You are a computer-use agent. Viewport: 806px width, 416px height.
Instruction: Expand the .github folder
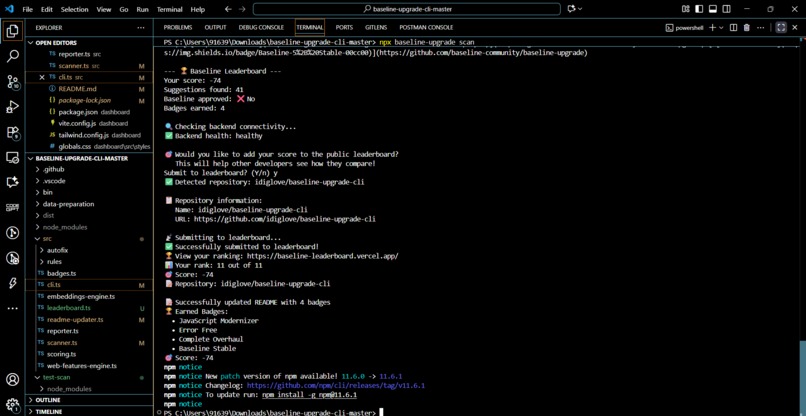click(38, 169)
